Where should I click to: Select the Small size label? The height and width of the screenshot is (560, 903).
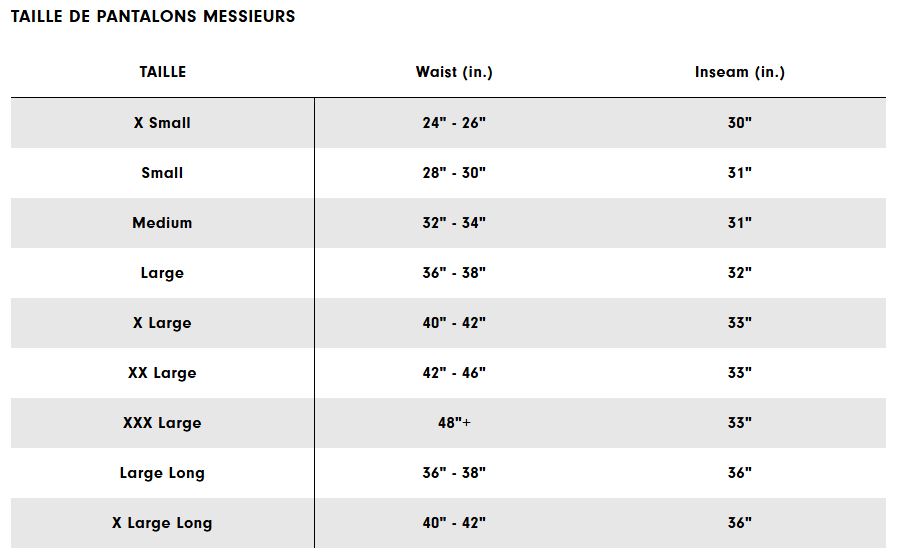[162, 173]
